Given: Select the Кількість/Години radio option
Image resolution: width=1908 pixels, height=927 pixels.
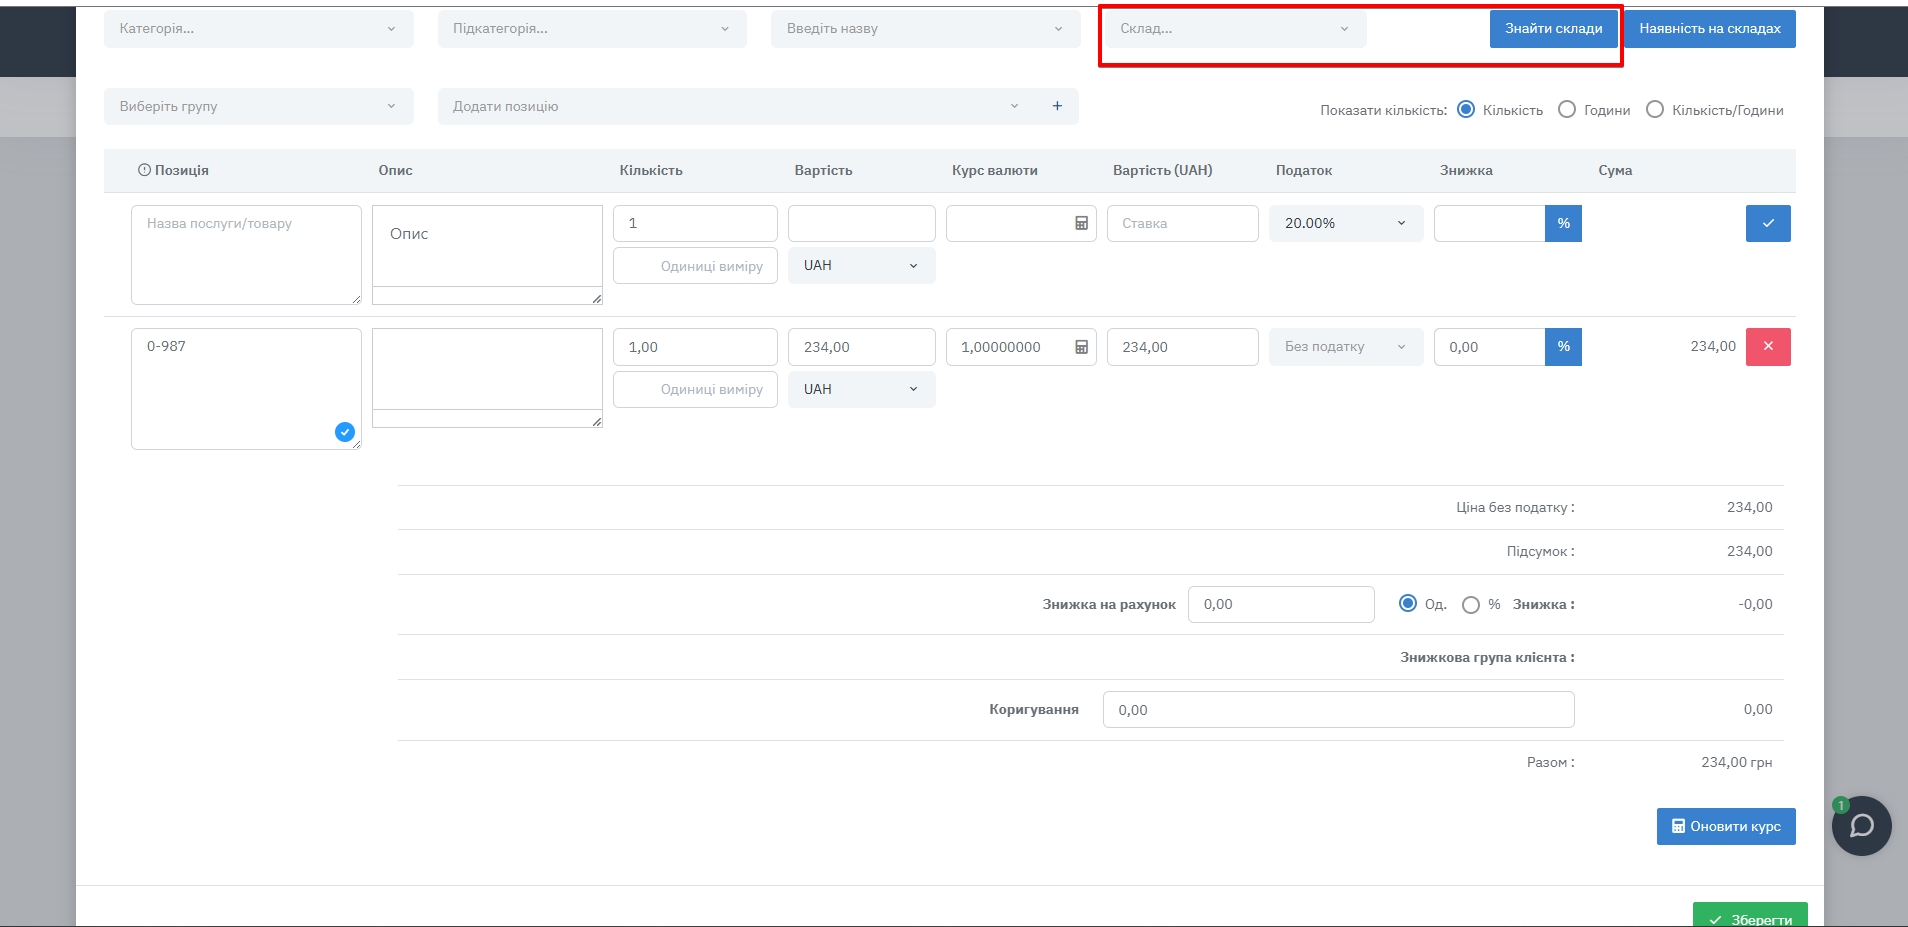Looking at the screenshot, I should (x=1655, y=110).
